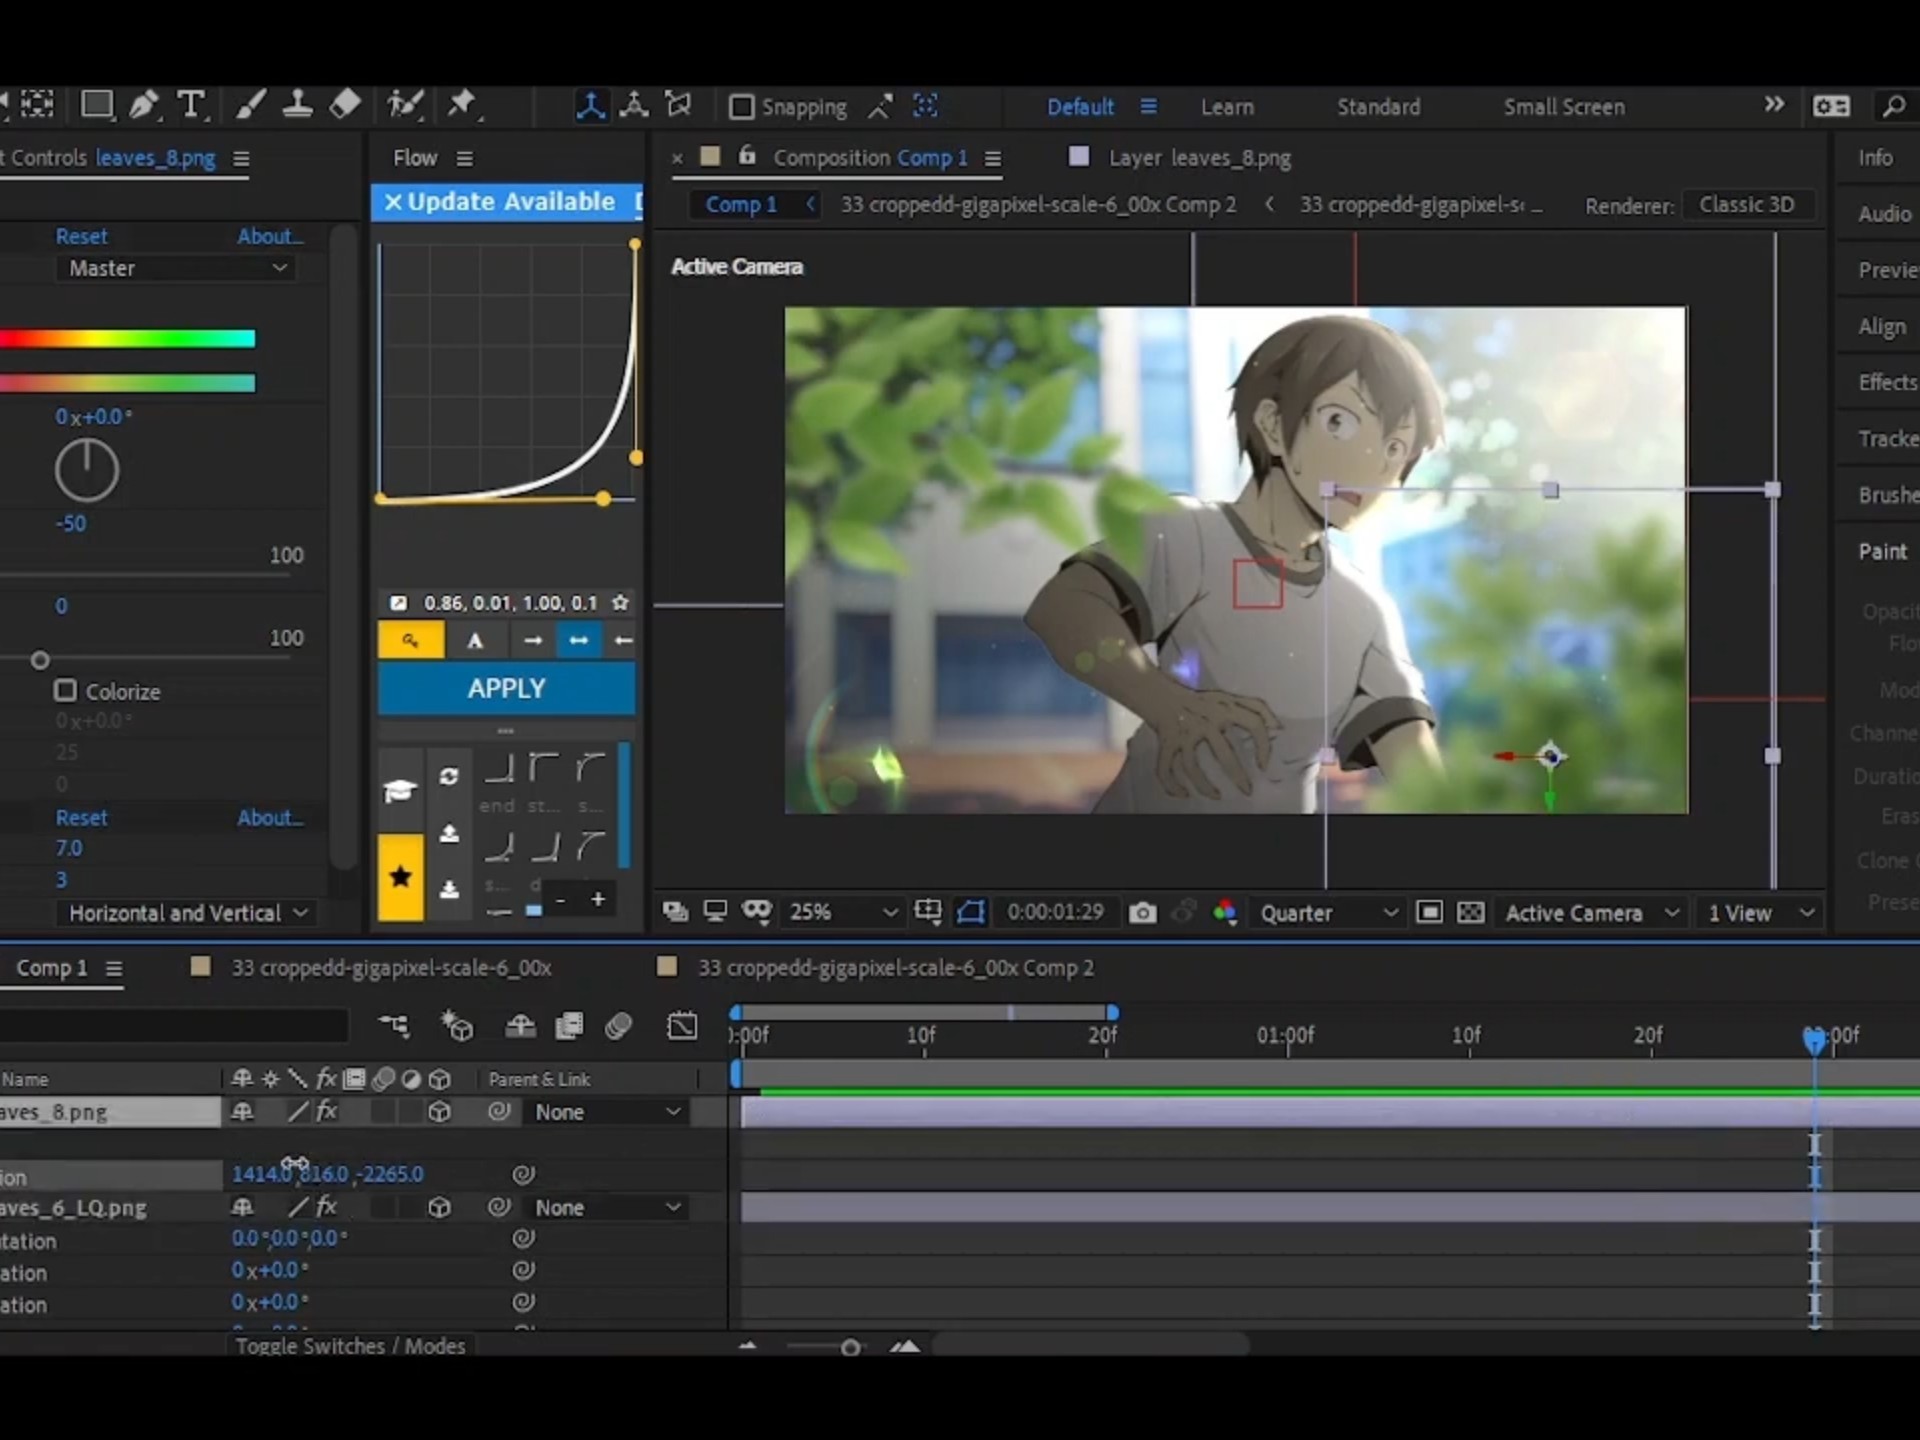The width and height of the screenshot is (1920, 1440).
Task: Toggle Mask and Shape Path Visibility
Action: click(971, 911)
